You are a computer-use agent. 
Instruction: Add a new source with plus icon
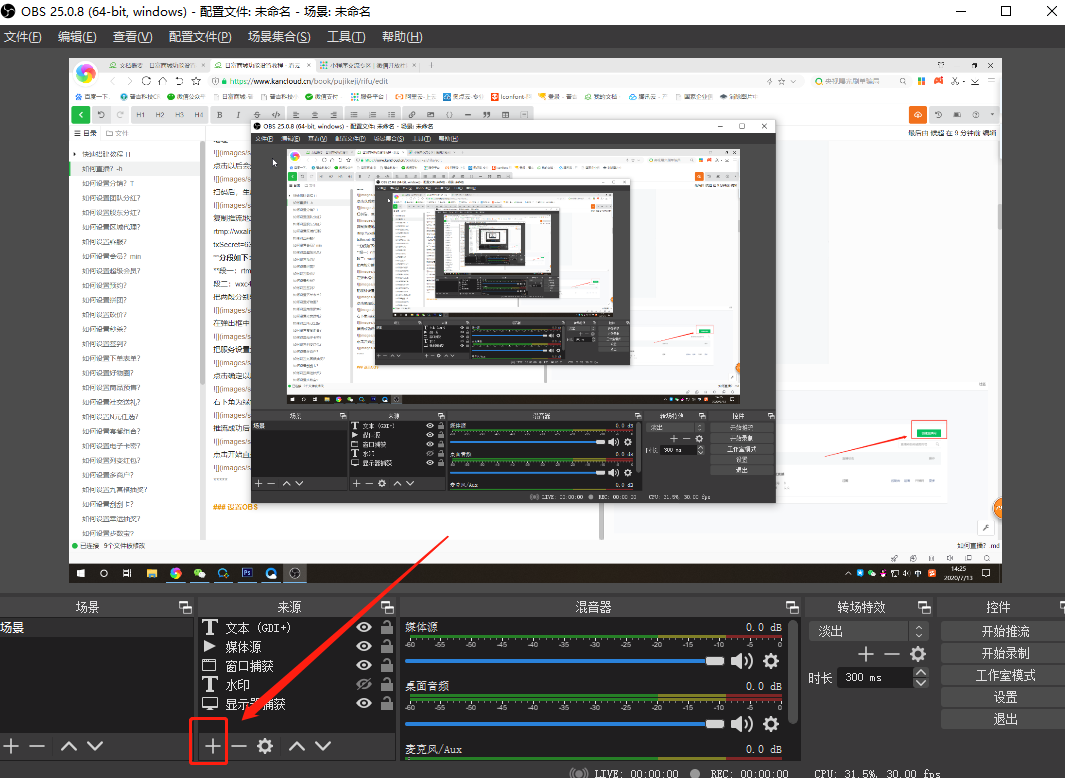(x=213, y=745)
